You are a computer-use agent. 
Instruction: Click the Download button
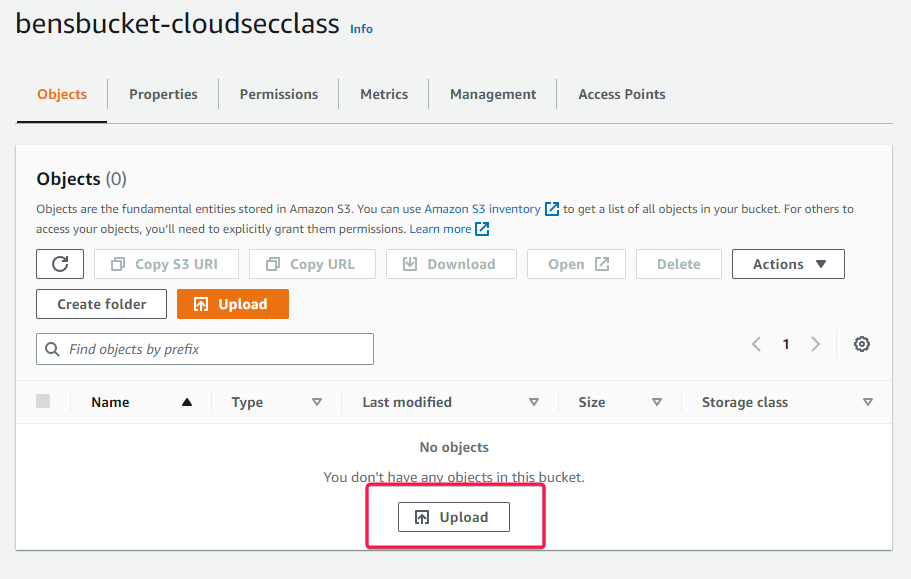pos(451,264)
